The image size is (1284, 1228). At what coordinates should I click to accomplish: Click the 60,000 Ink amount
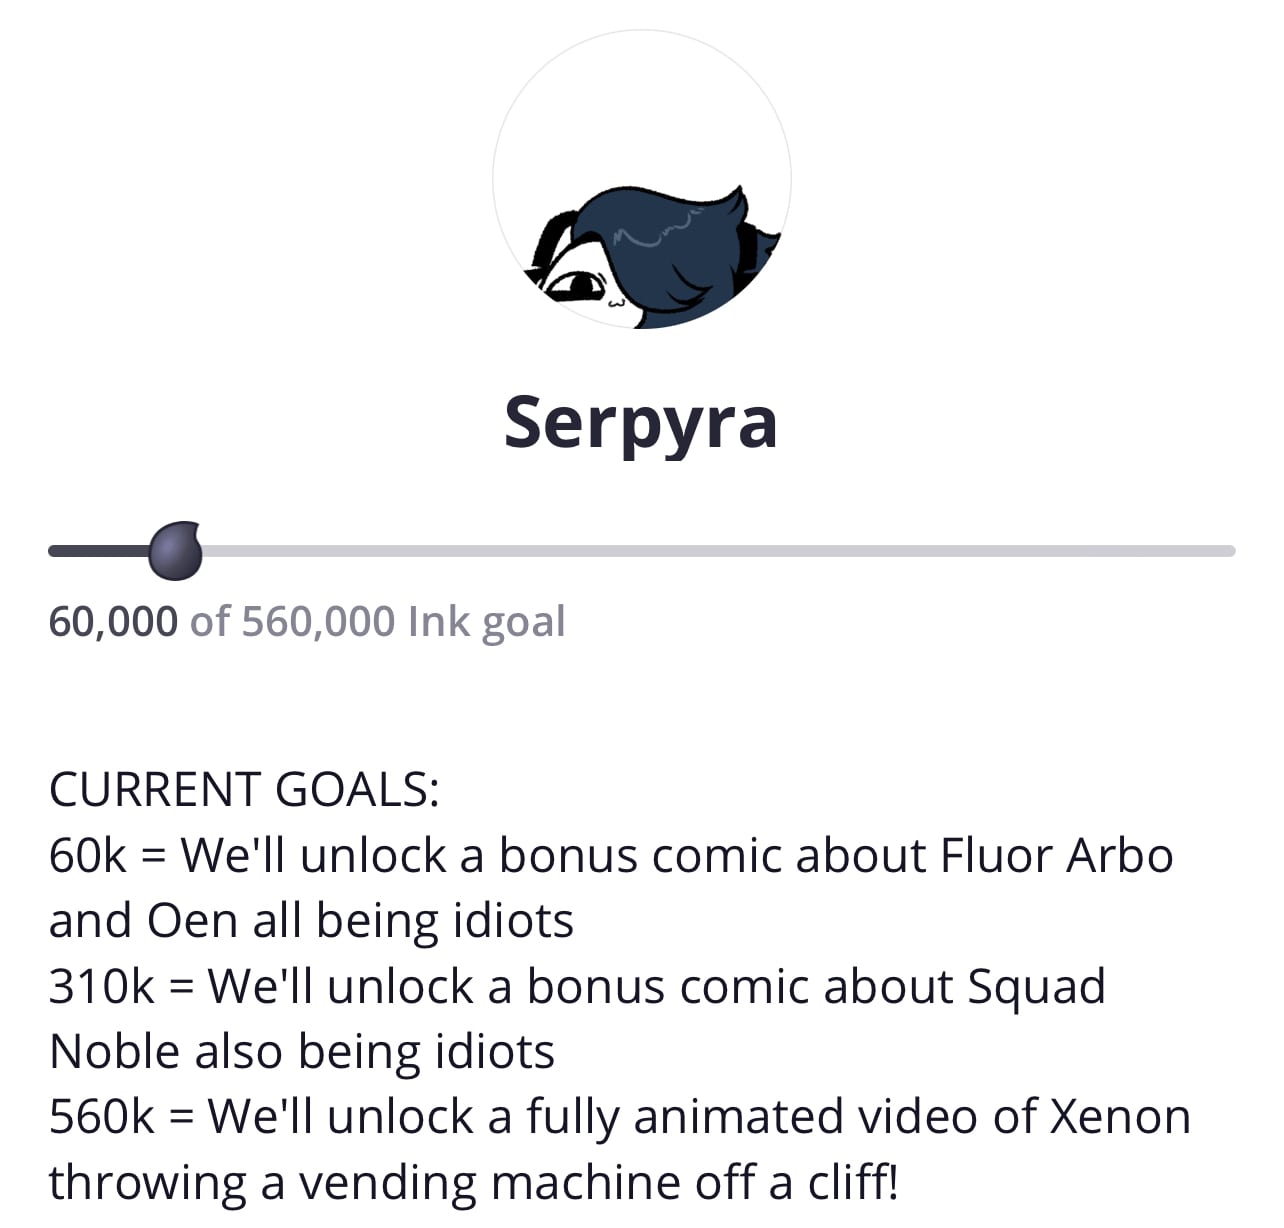coord(113,621)
